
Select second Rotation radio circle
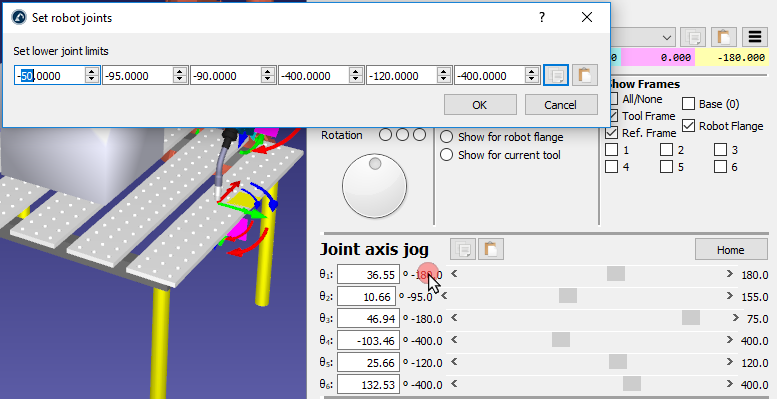coord(402,135)
